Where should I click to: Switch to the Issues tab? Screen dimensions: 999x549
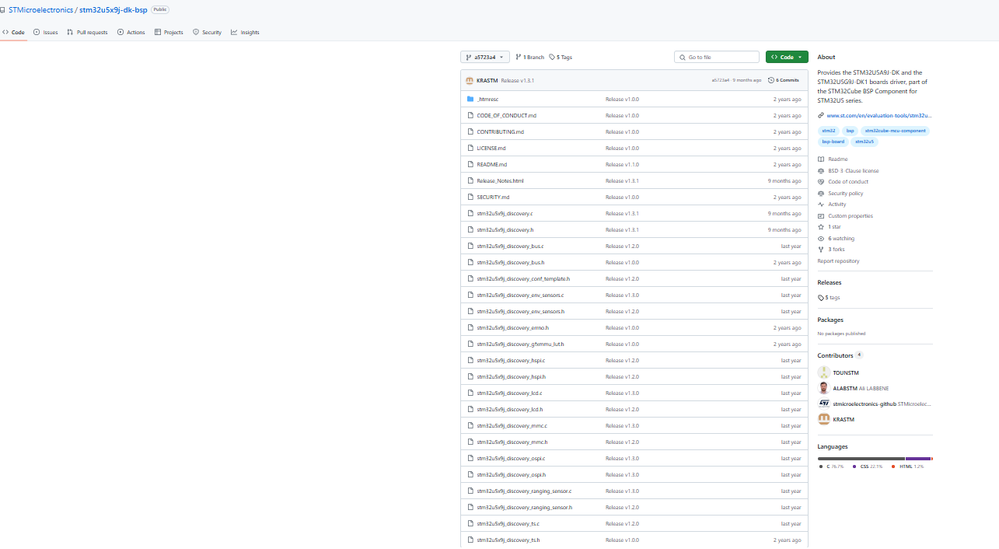45,32
